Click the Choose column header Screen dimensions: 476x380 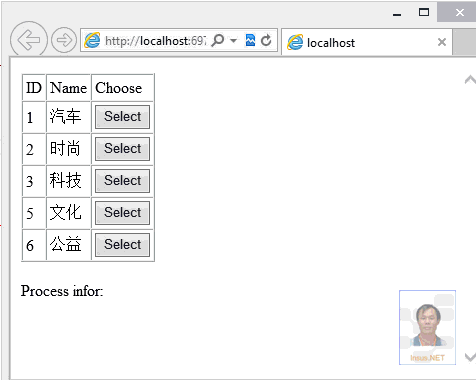(x=123, y=88)
